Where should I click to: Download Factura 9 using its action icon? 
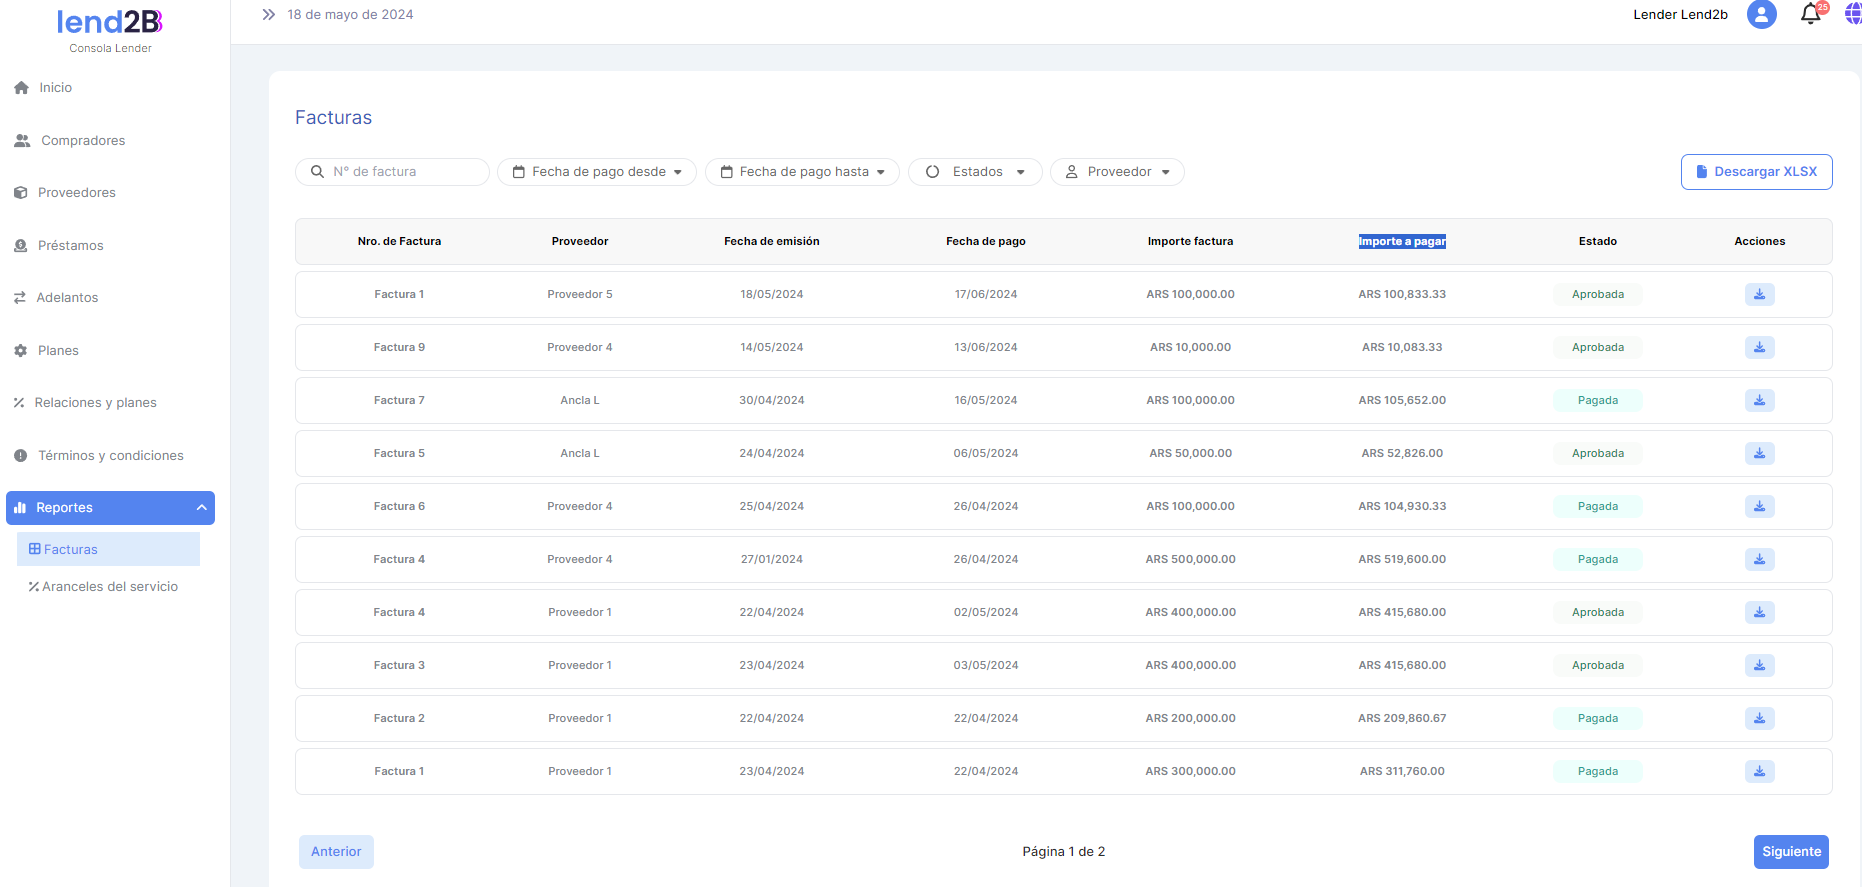click(x=1759, y=348)
